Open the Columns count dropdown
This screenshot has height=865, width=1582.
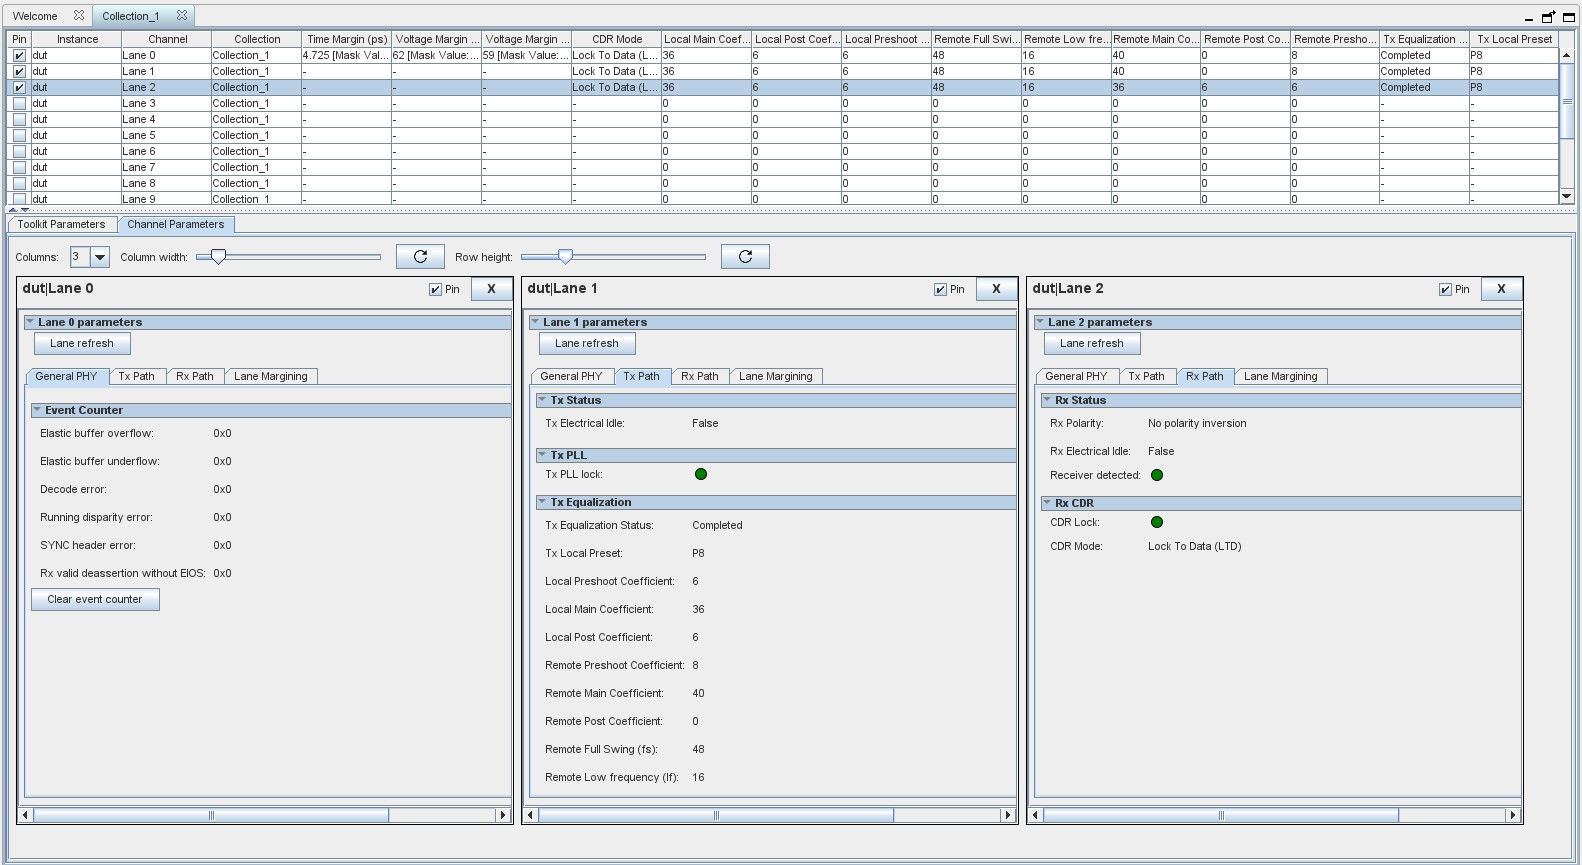pyautogui.click(x=100, y=257)
